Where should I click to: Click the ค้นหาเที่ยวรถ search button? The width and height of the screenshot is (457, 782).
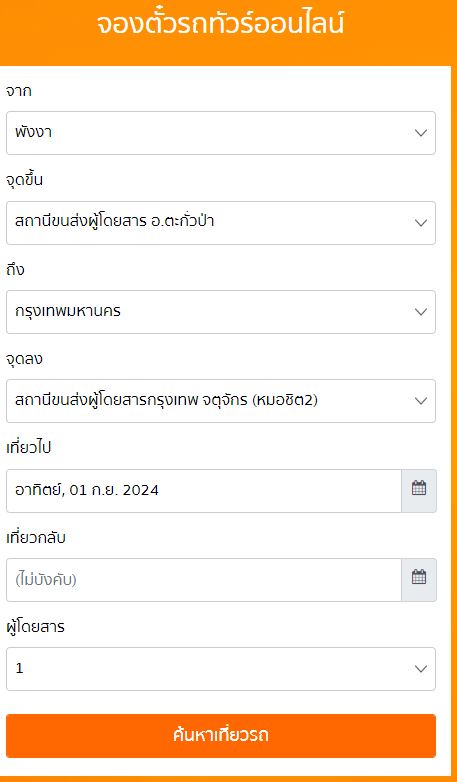pyautogui.click(x=221, y=736)
